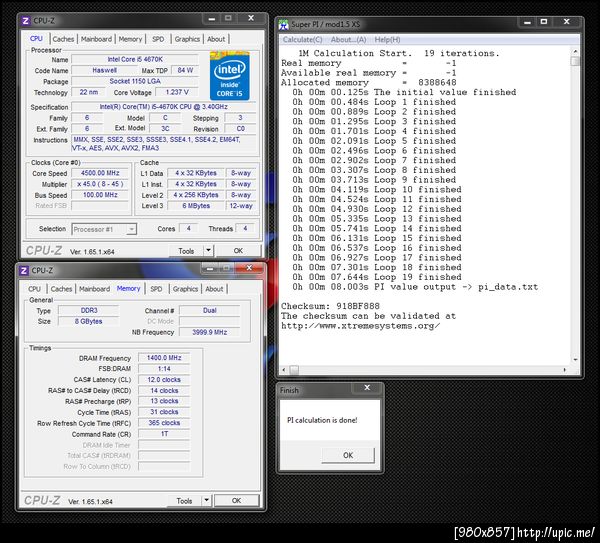Open About tab in bottom CPU-Z window
This screenshot has width=600, height=543.
214,289
